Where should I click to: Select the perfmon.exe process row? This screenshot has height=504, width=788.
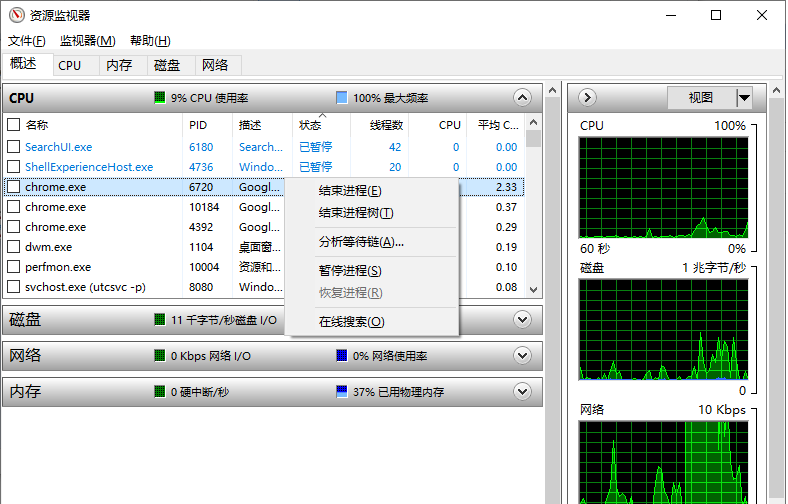click(264, 267)
